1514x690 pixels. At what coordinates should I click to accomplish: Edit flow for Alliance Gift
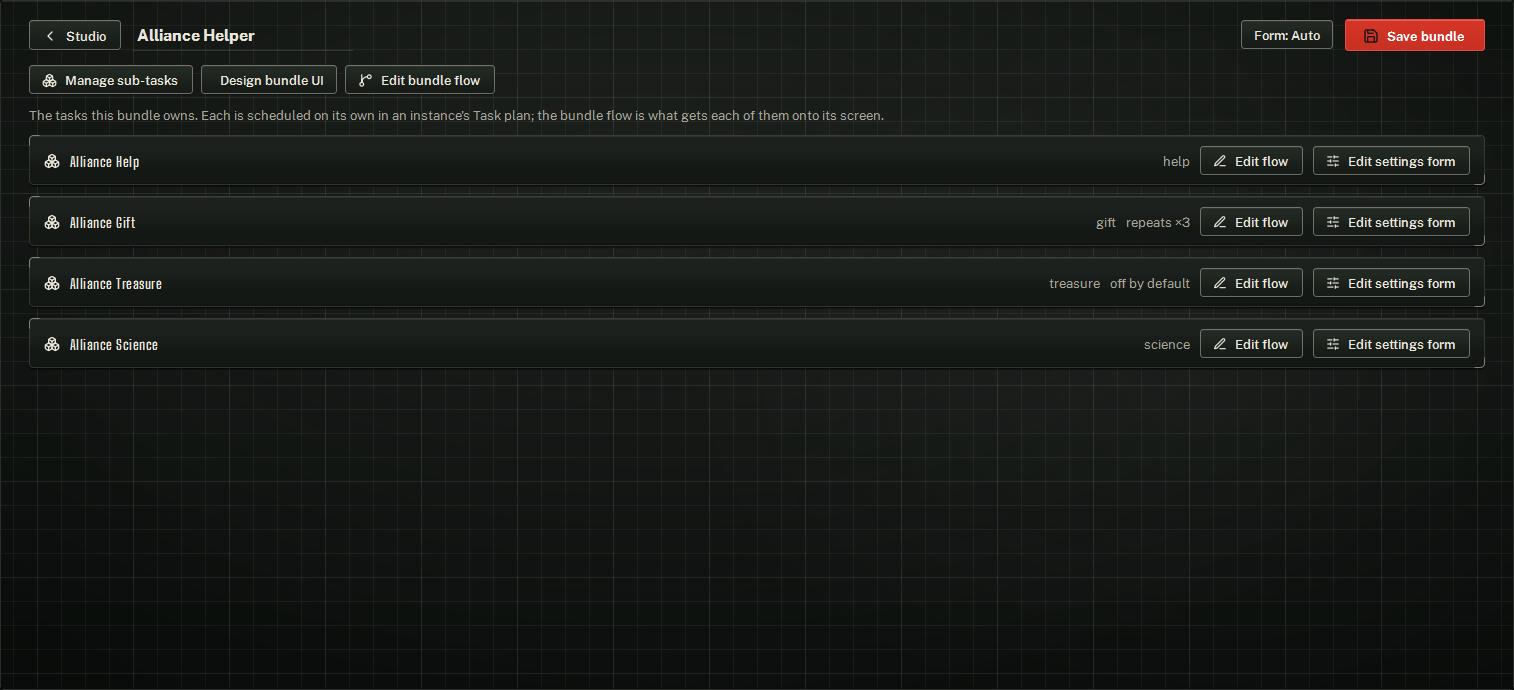[x=1251, y=222]
